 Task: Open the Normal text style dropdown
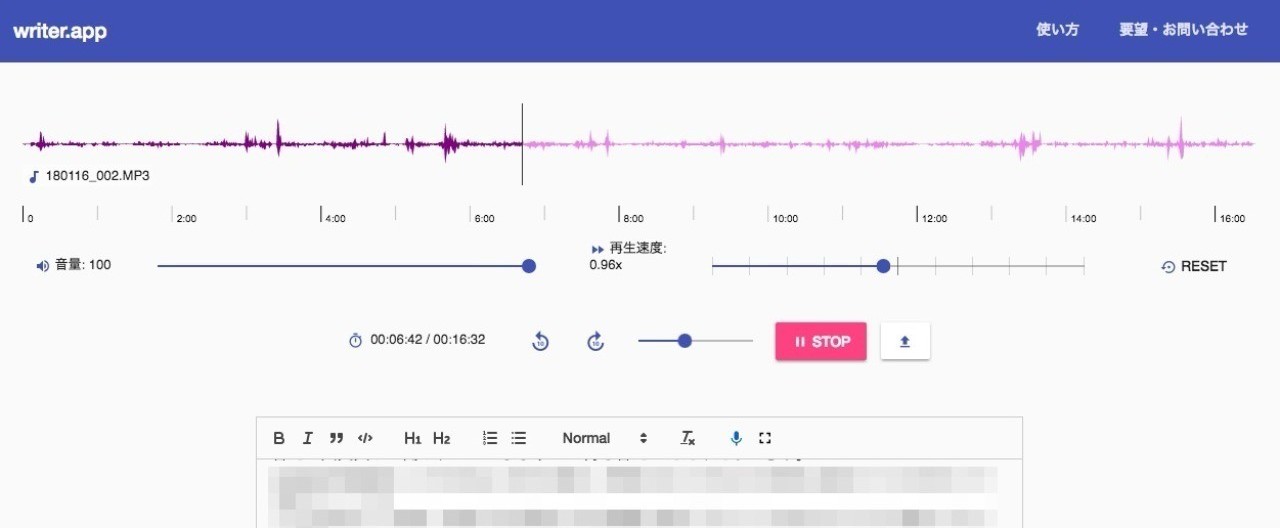pos(605,438)
